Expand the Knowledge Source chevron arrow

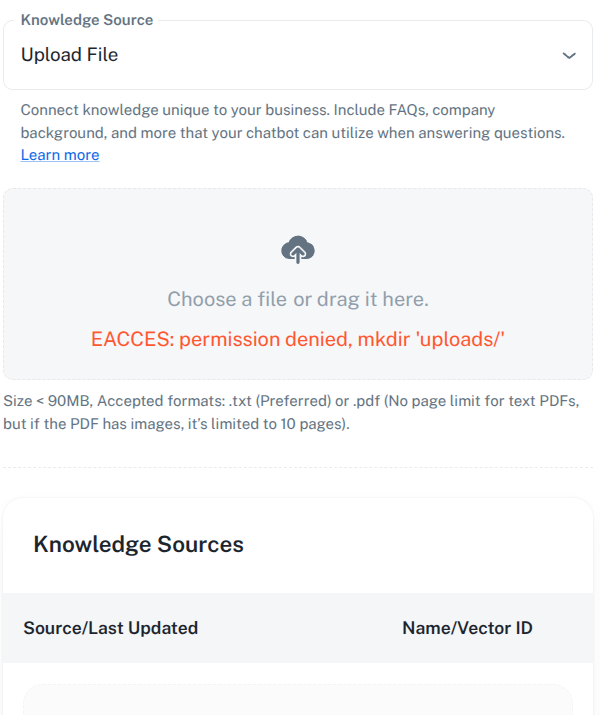[569, 56]
